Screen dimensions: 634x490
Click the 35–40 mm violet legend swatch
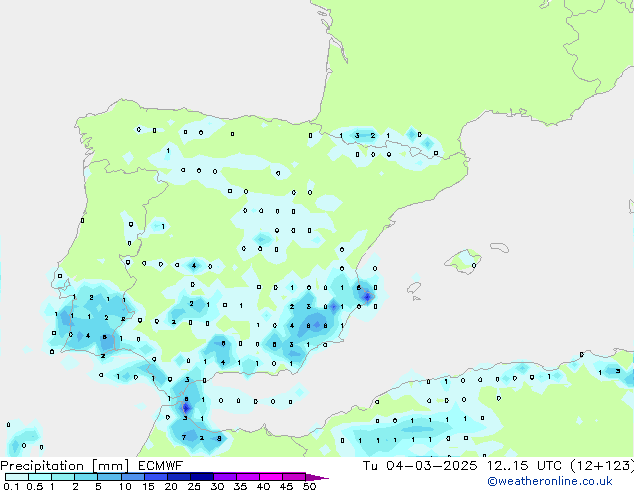point(247,477)
